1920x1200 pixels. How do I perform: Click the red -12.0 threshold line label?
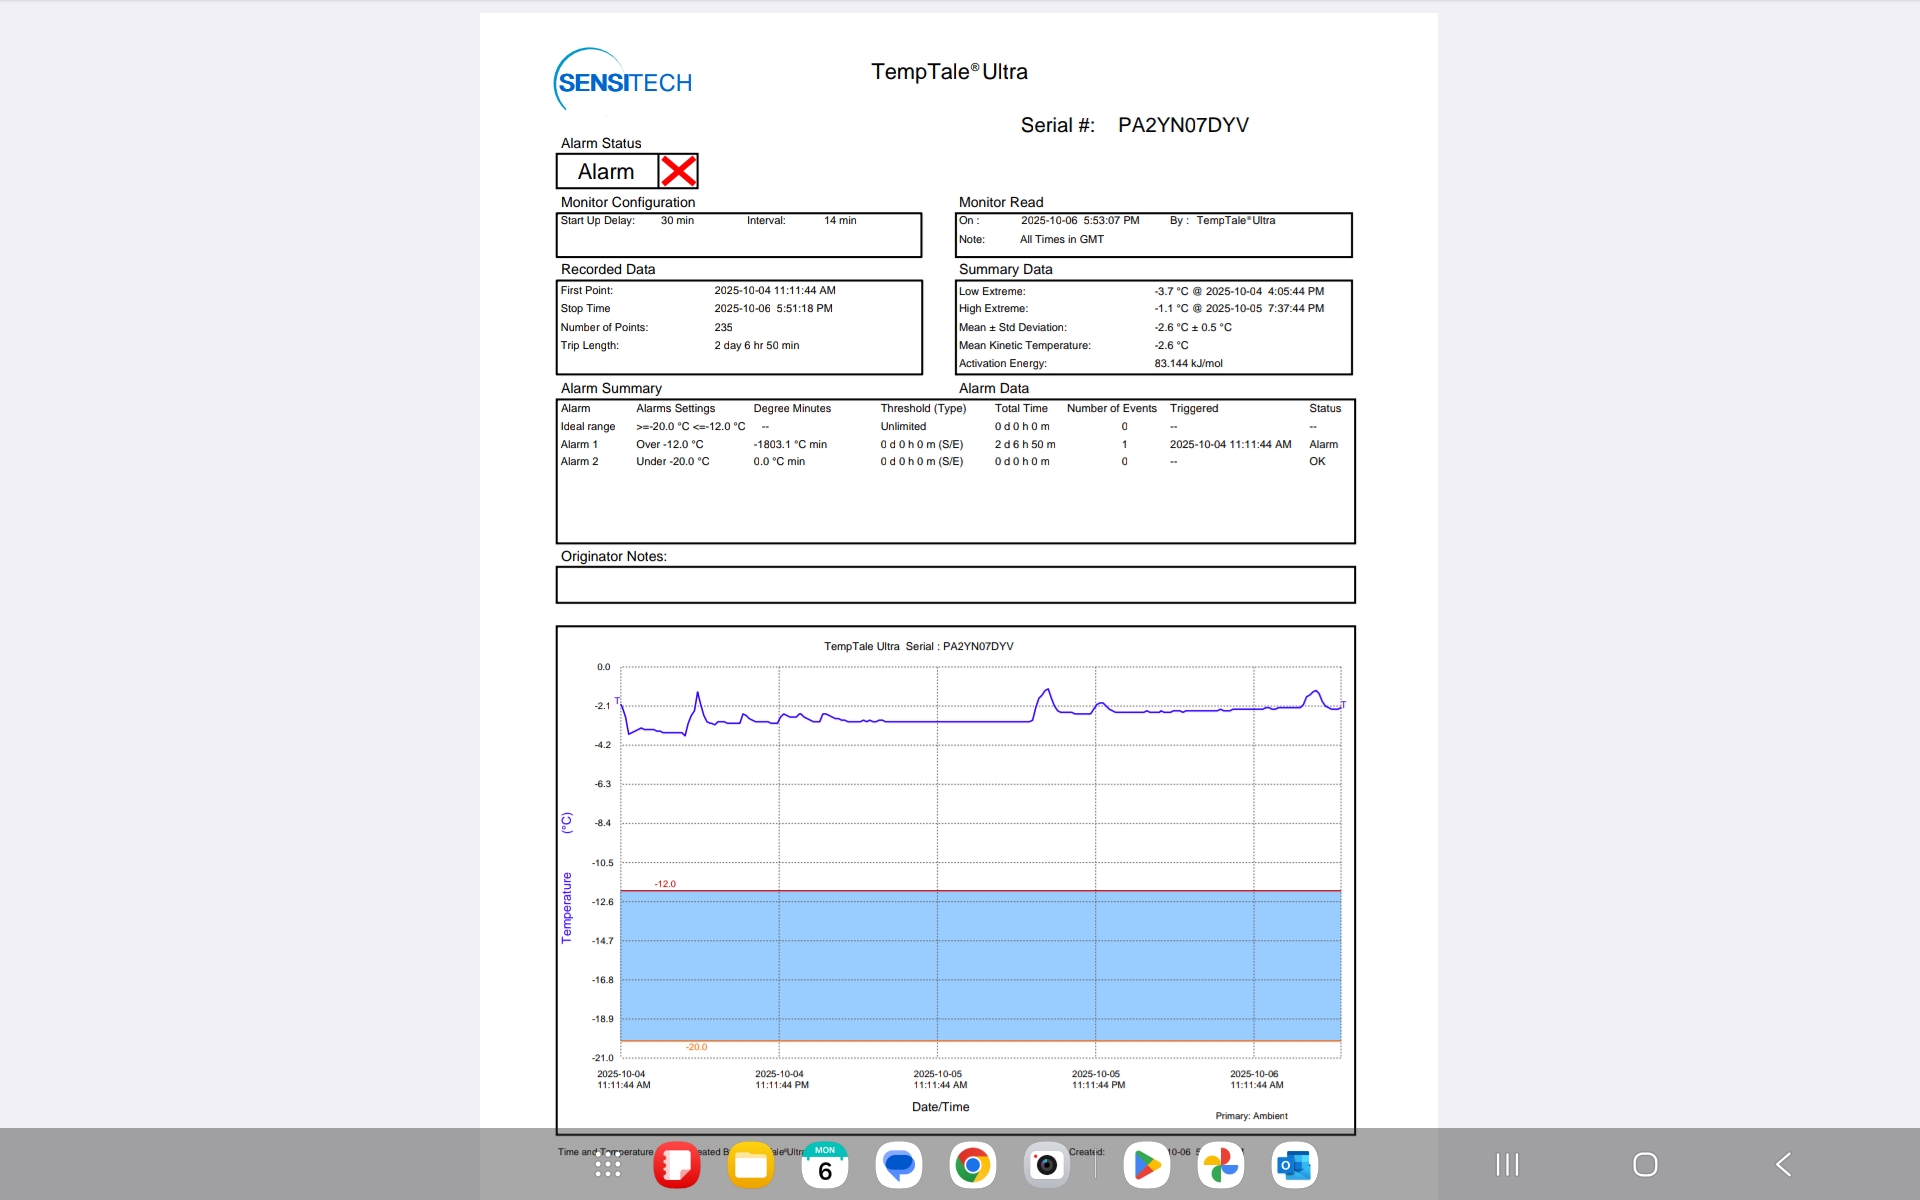point(665,884)
